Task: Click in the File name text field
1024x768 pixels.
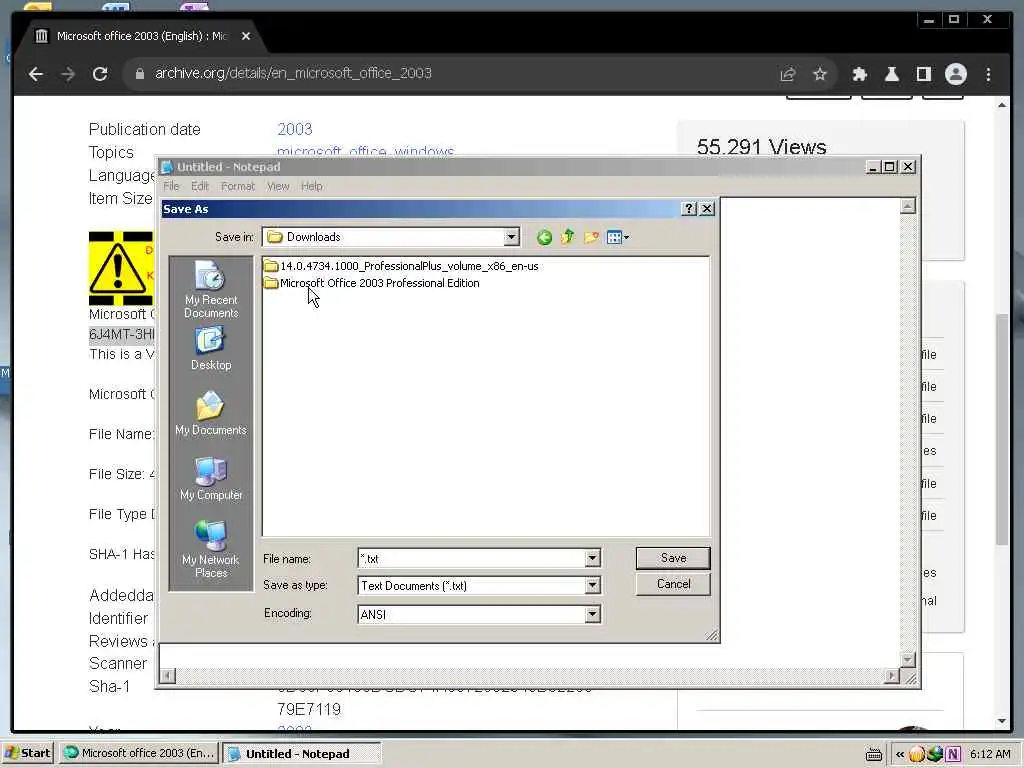Action: (472, 558)
